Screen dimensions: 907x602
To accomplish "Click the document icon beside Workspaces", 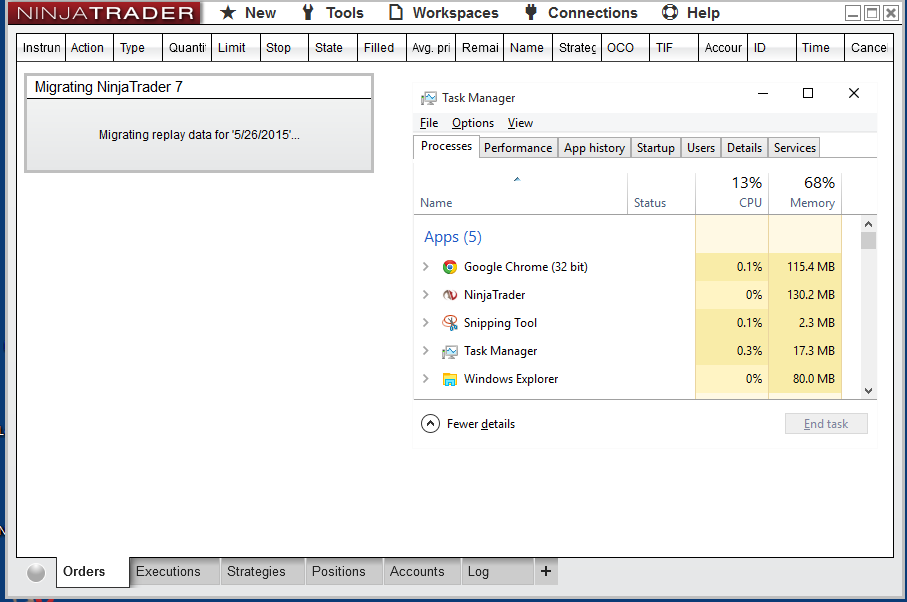I will coord(396,12).
